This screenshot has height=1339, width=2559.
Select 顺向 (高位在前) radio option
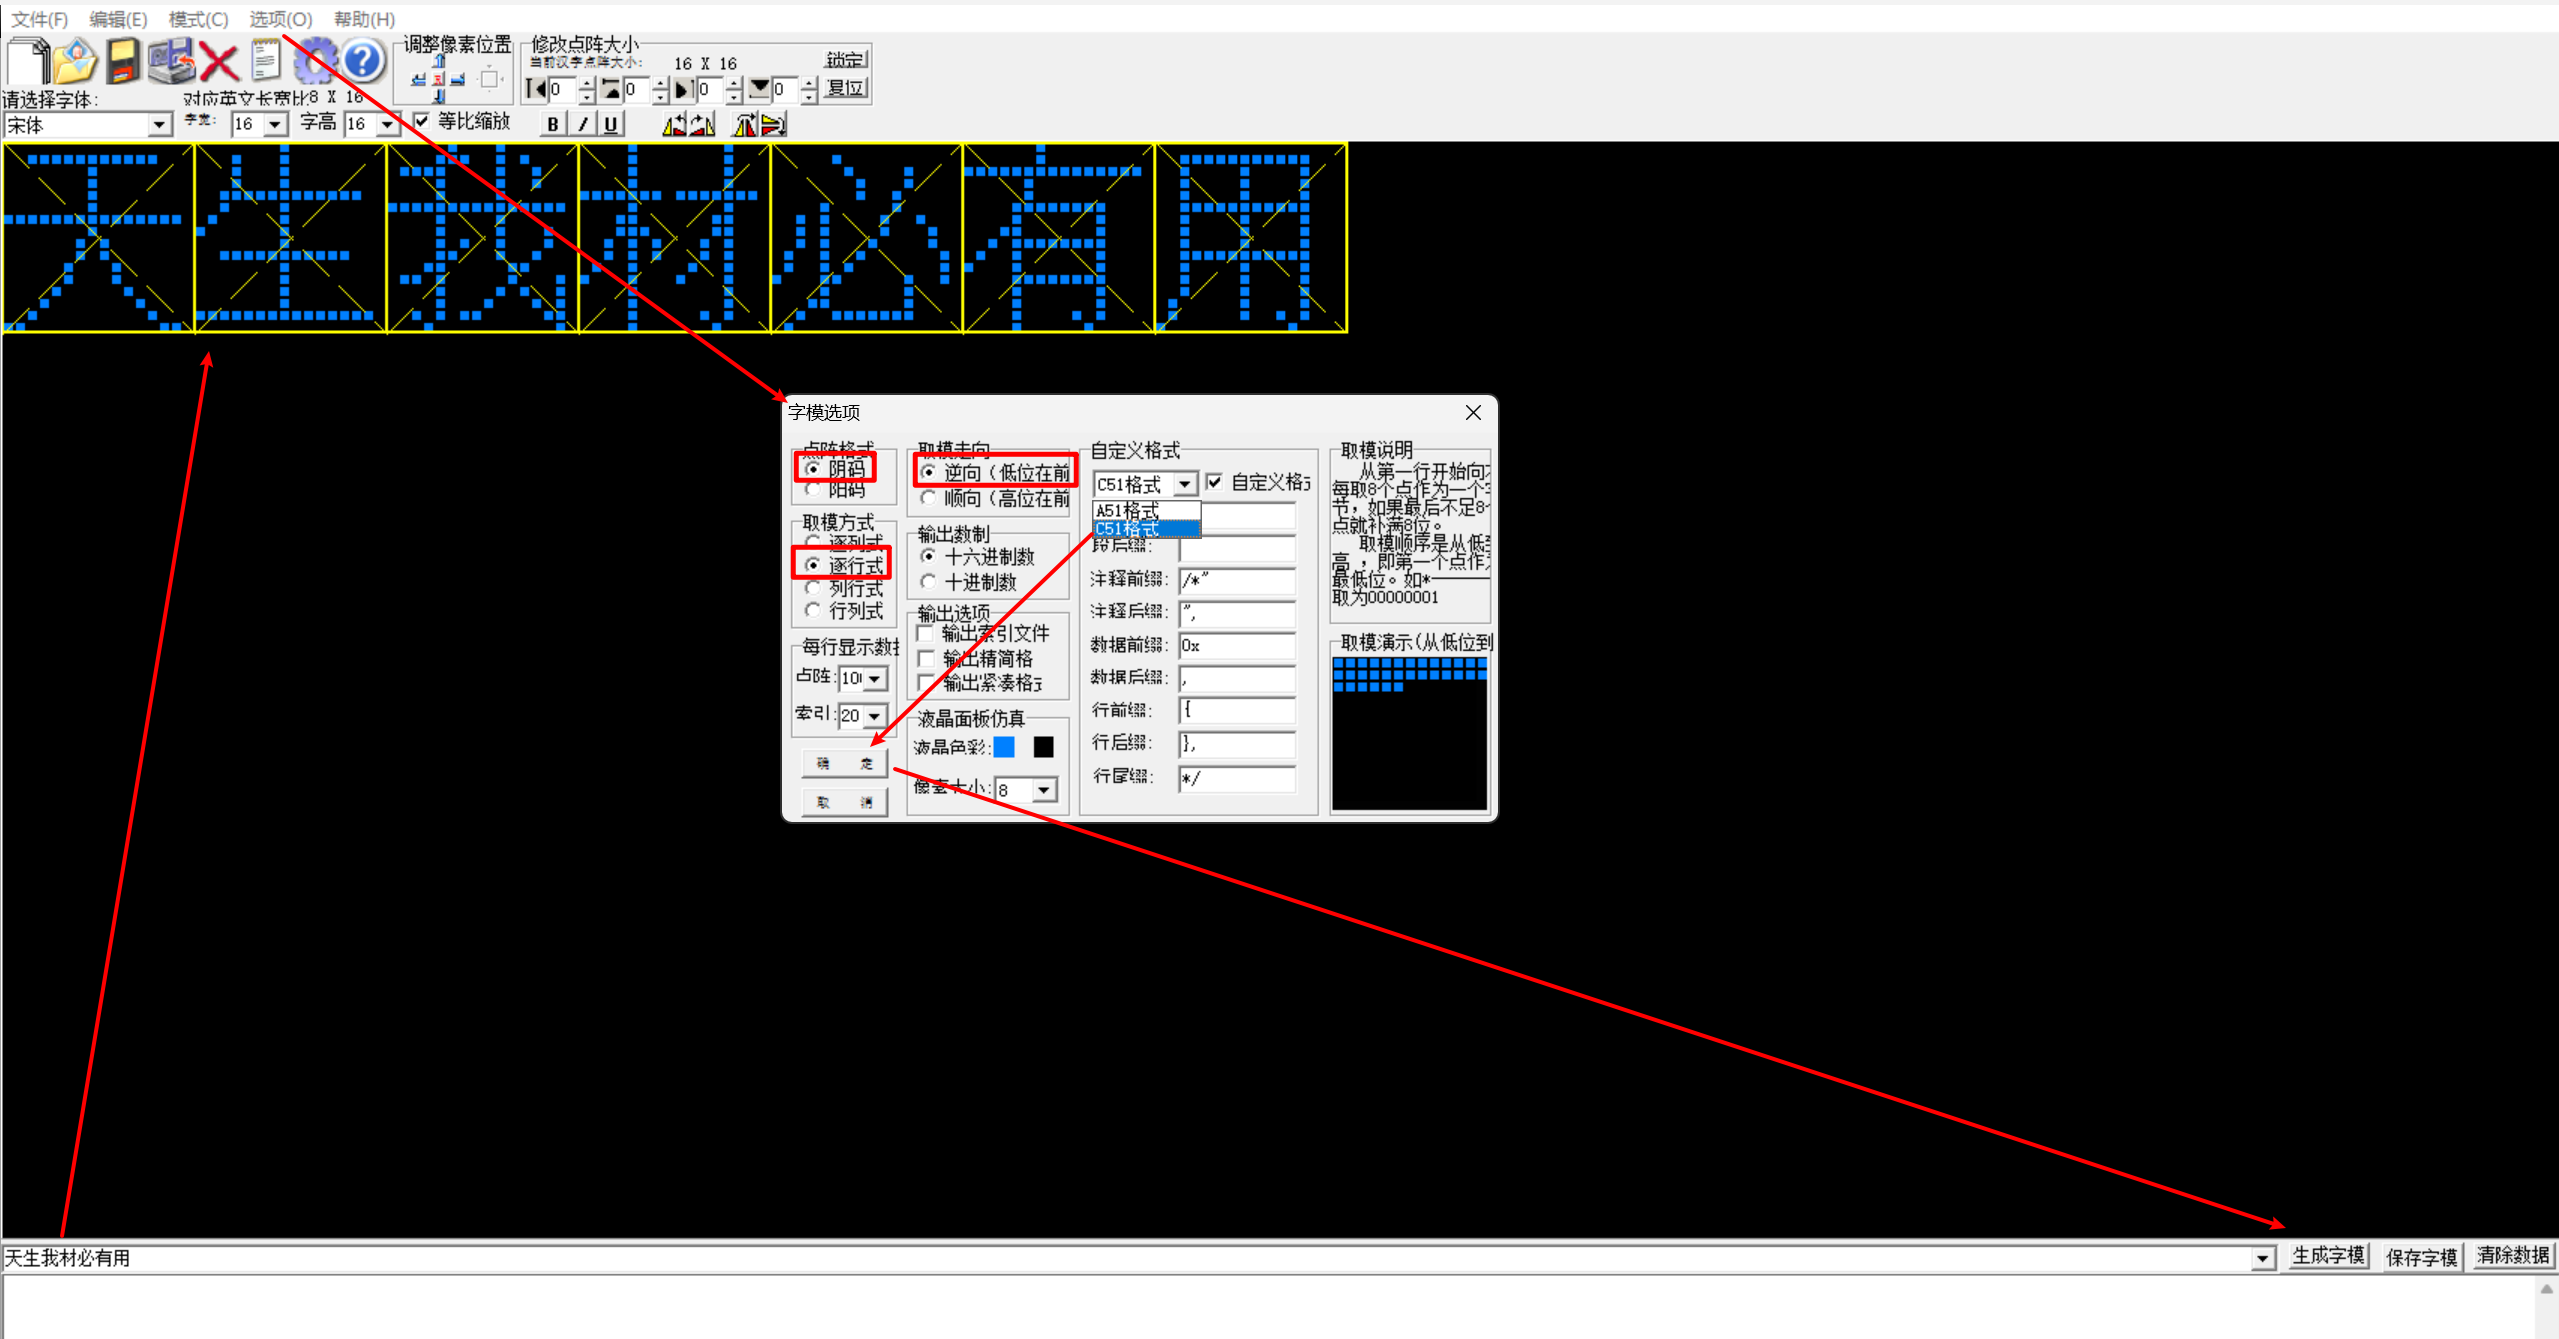929,498
